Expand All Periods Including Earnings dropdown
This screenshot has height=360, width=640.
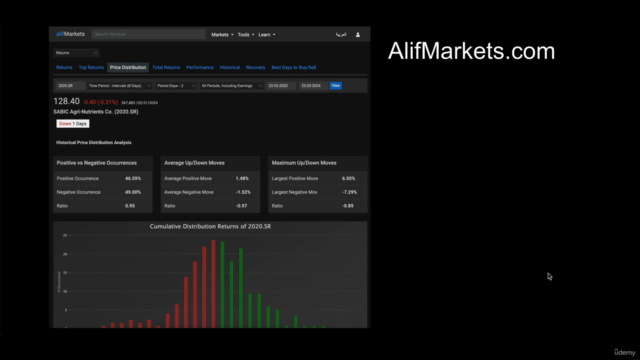click(x=231, y=86)
